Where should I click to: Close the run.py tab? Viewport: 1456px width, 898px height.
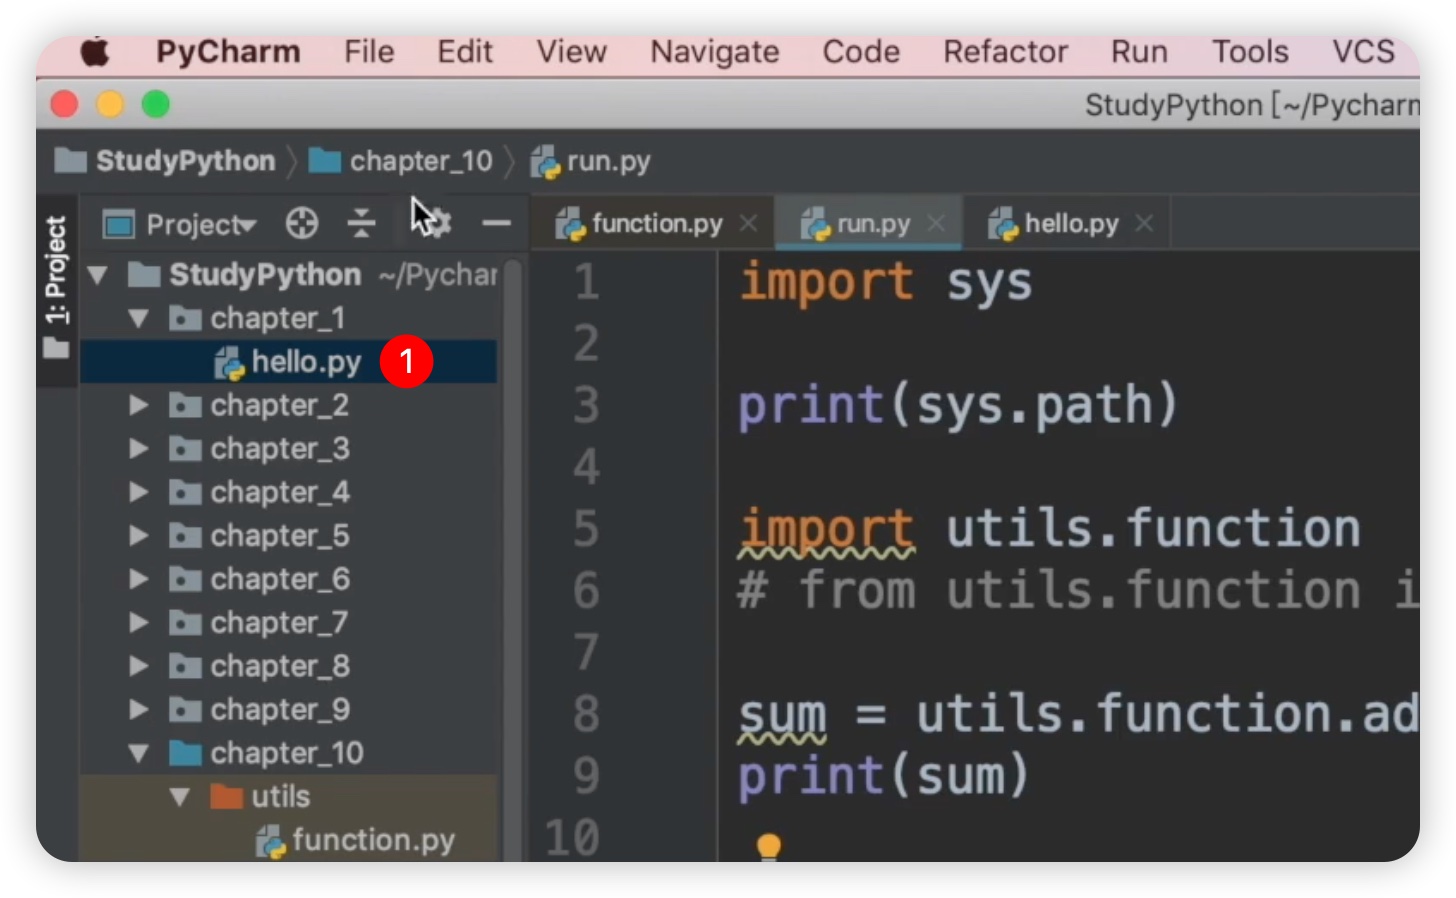[936, 224]
